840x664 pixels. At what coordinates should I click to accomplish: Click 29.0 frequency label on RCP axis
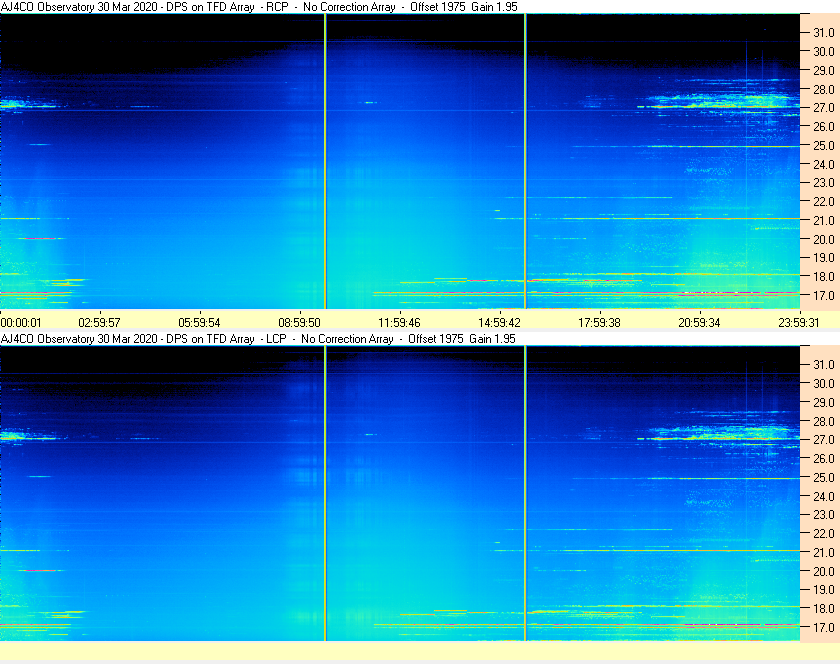tap(824, 70)
